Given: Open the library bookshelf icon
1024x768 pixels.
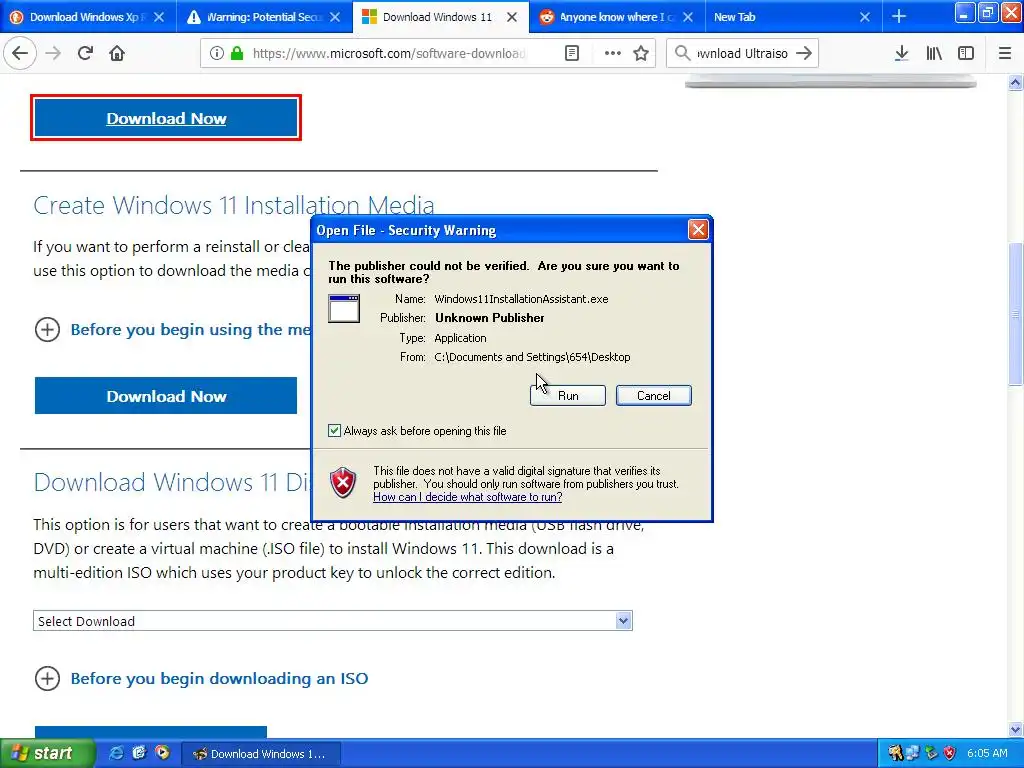Looking at the screenshot, I should (934, 54).
